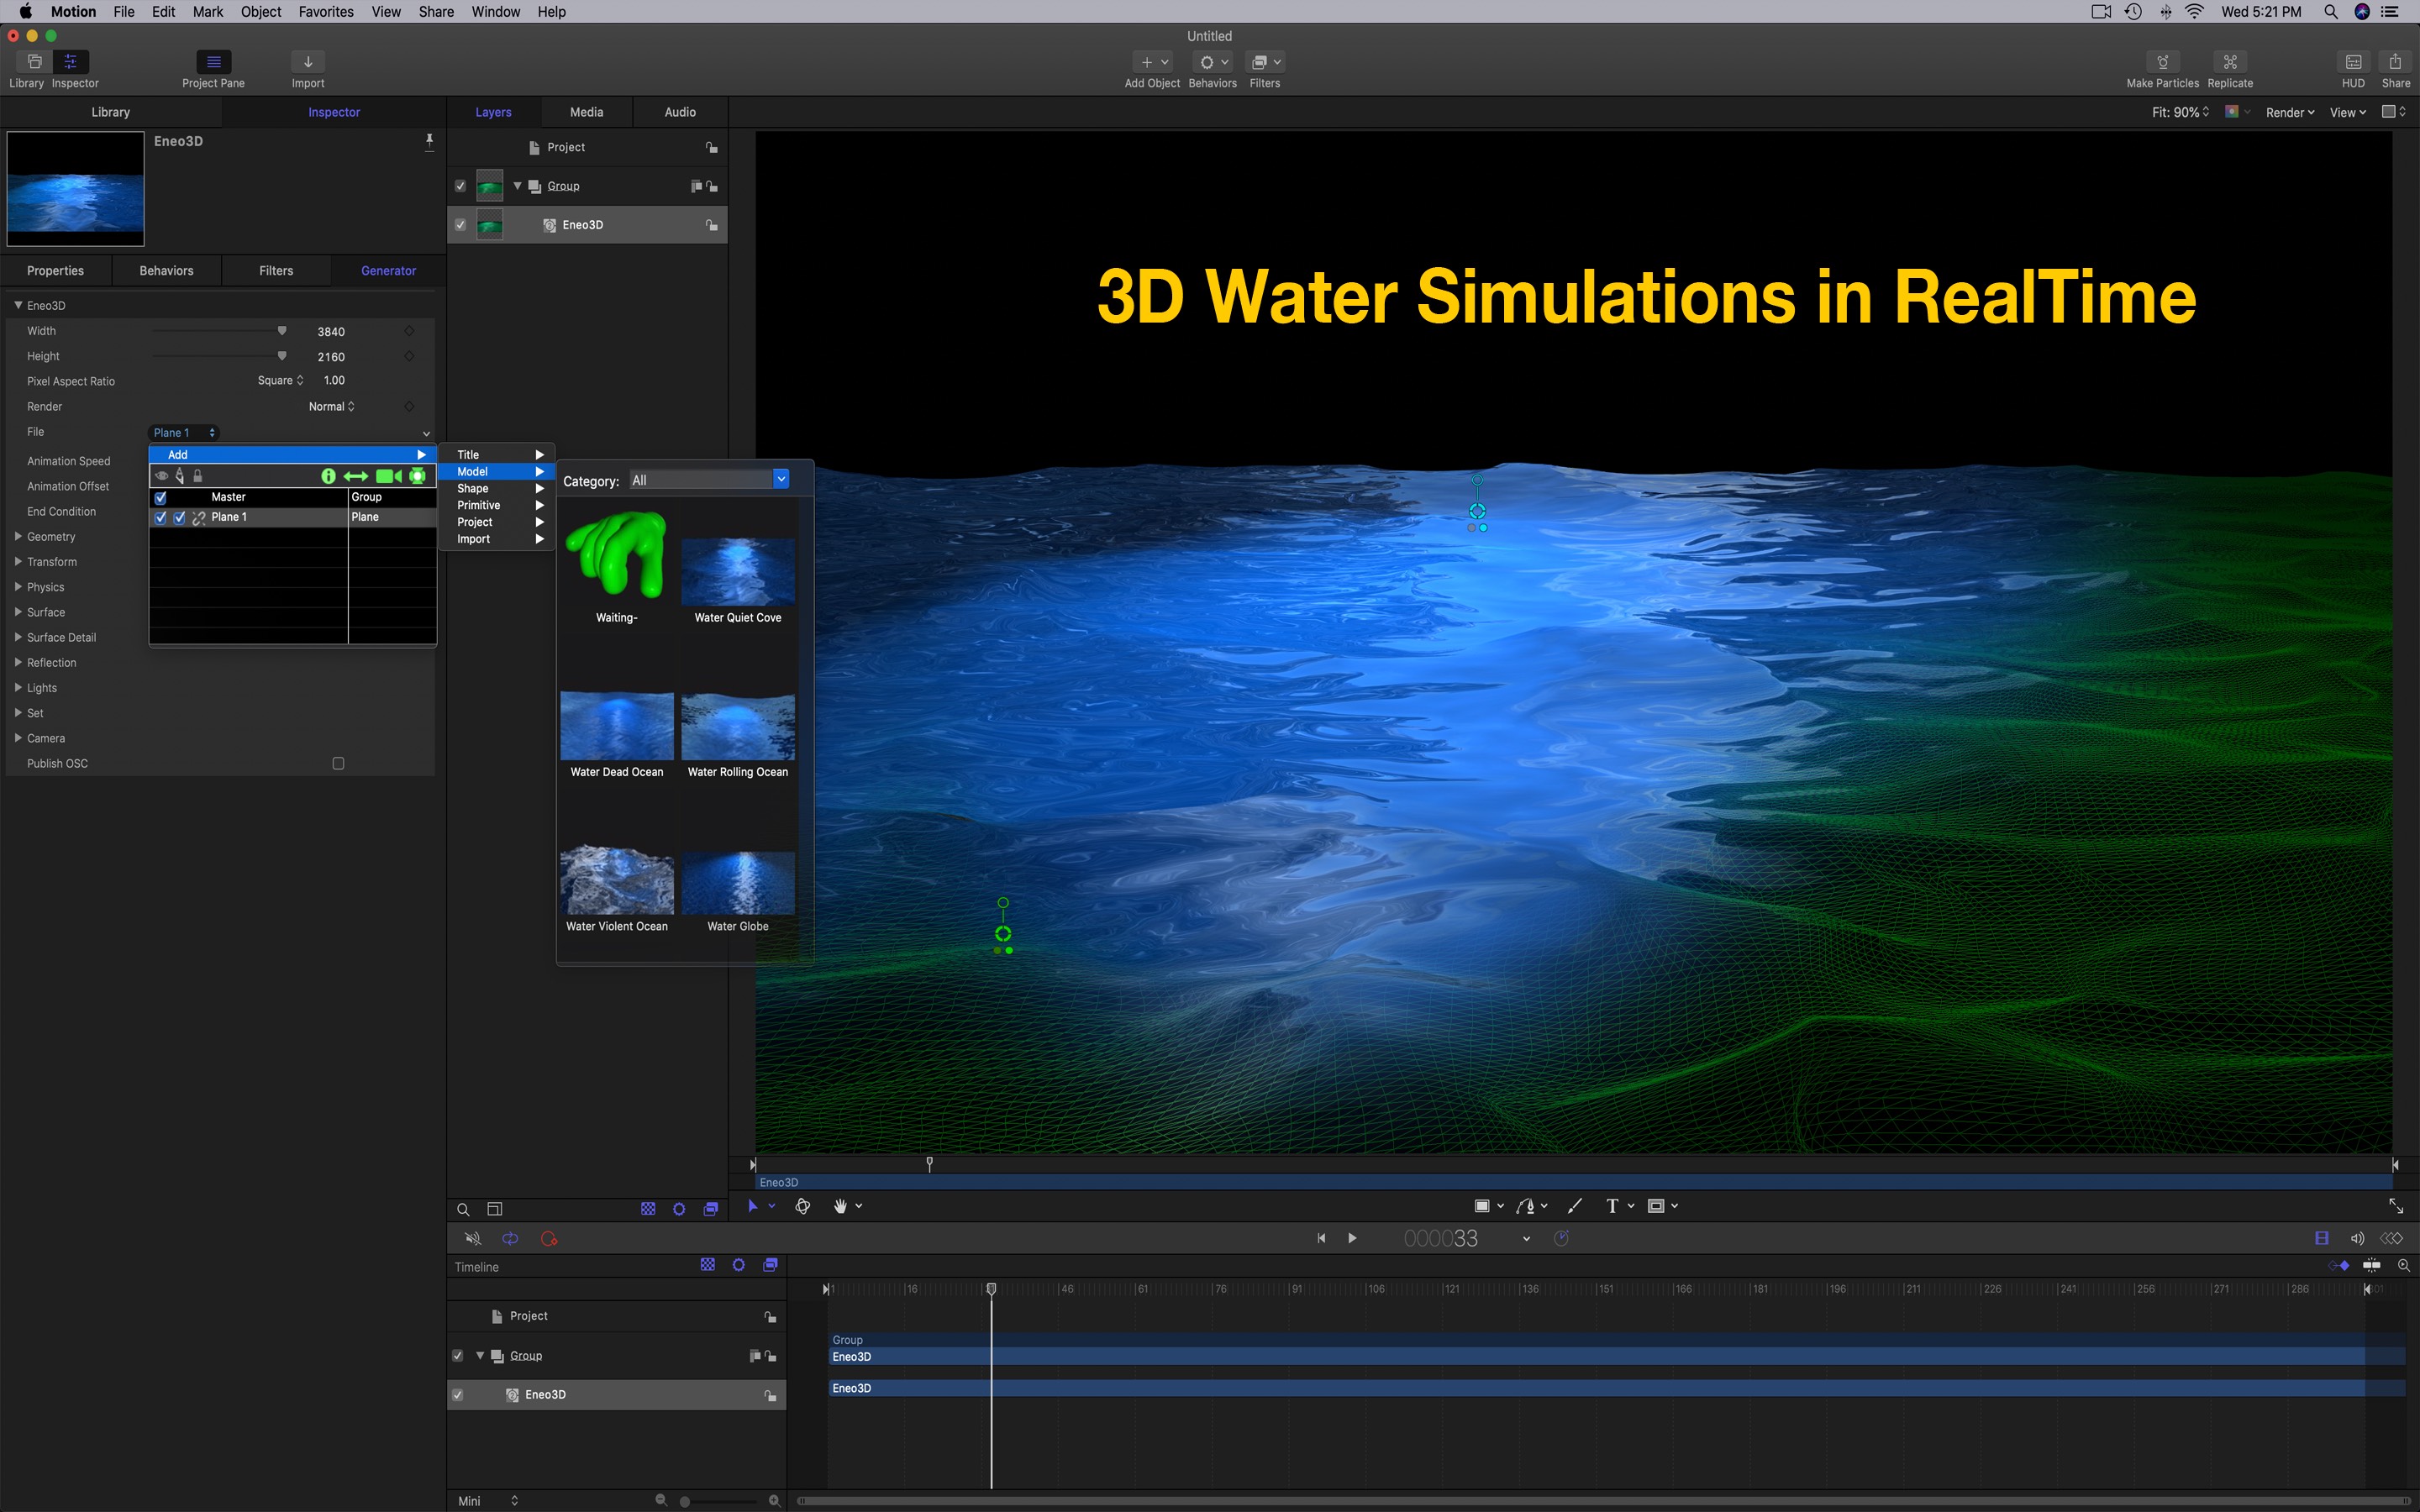Viewport: 2420px width, 1512px height.
Task: Open the Plane 1 File popup
Action: (x=184, y=433)
